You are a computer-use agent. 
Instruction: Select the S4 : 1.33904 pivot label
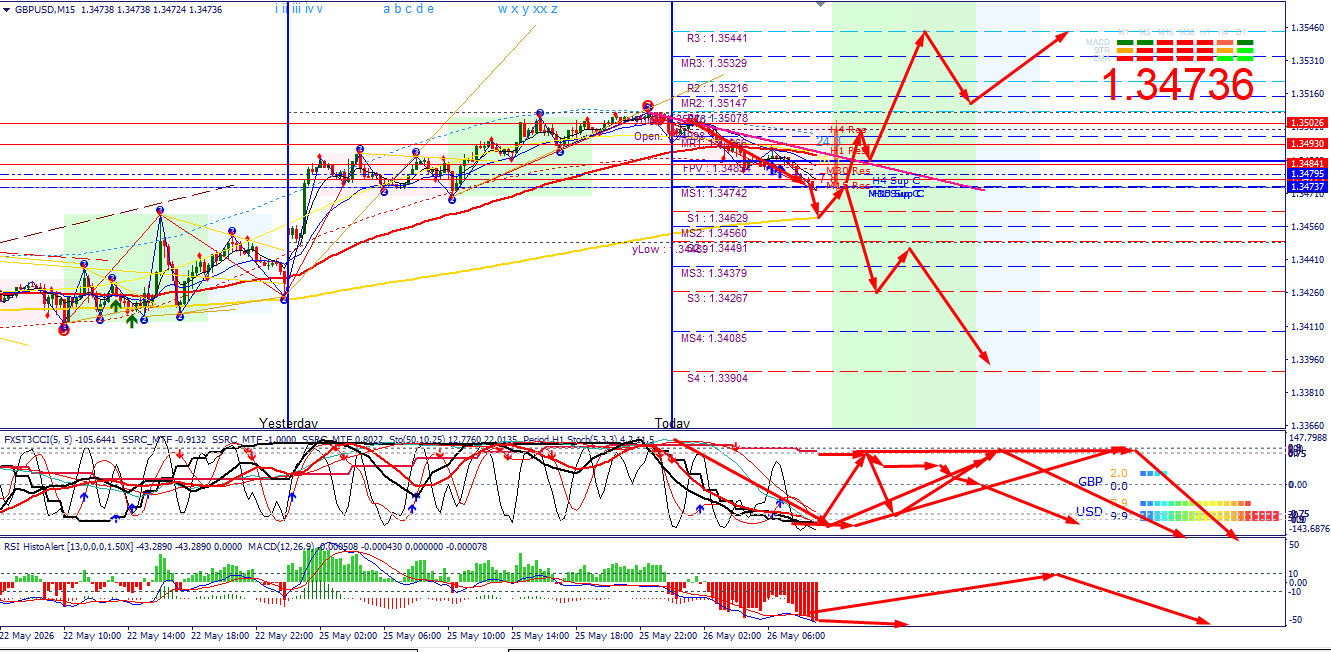click(717, 379)
